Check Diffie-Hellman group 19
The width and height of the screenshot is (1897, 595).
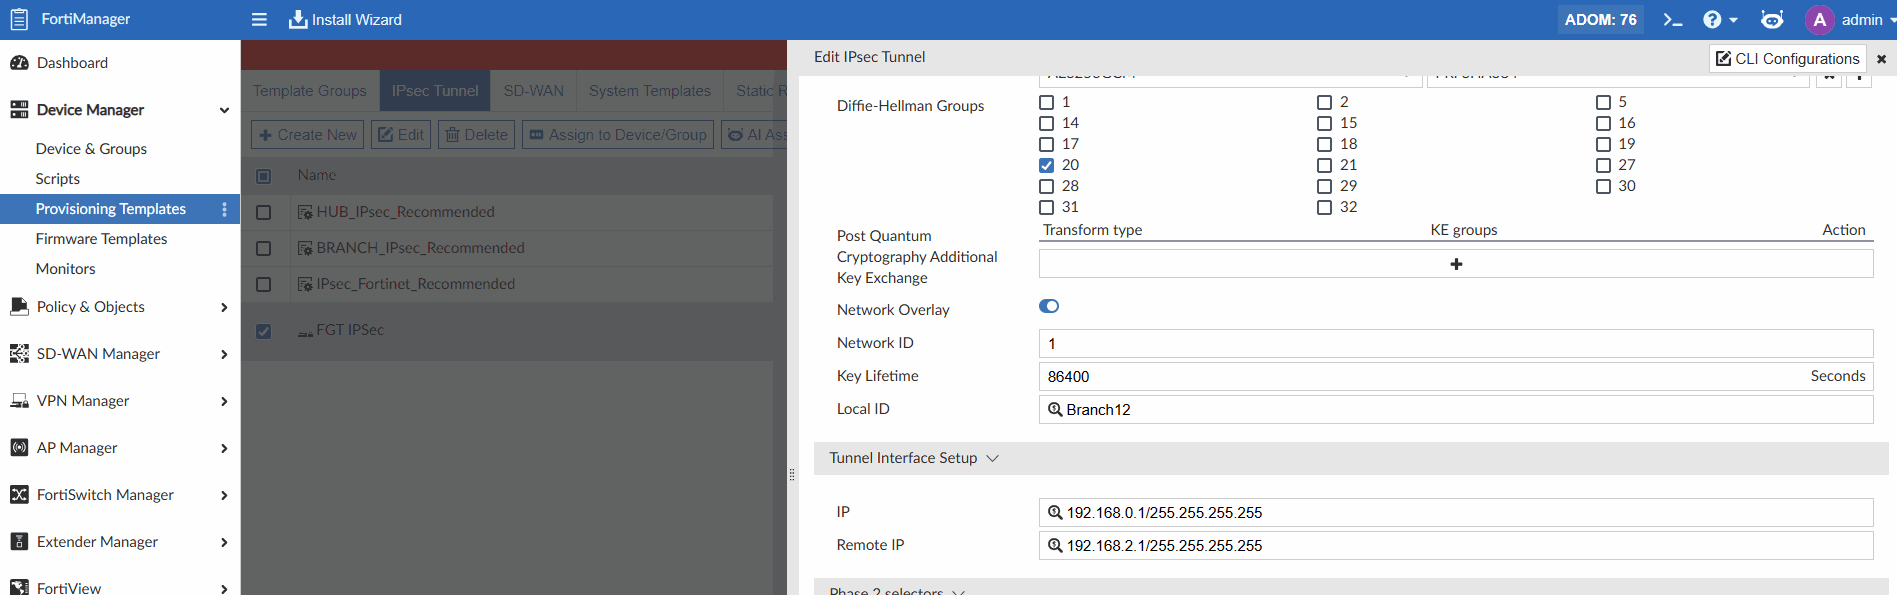[x=1603, y=144]
